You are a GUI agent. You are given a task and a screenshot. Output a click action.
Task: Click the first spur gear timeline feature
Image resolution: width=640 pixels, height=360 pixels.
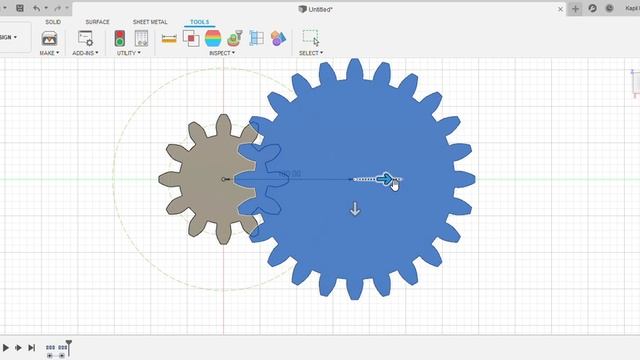pos(50,347)
